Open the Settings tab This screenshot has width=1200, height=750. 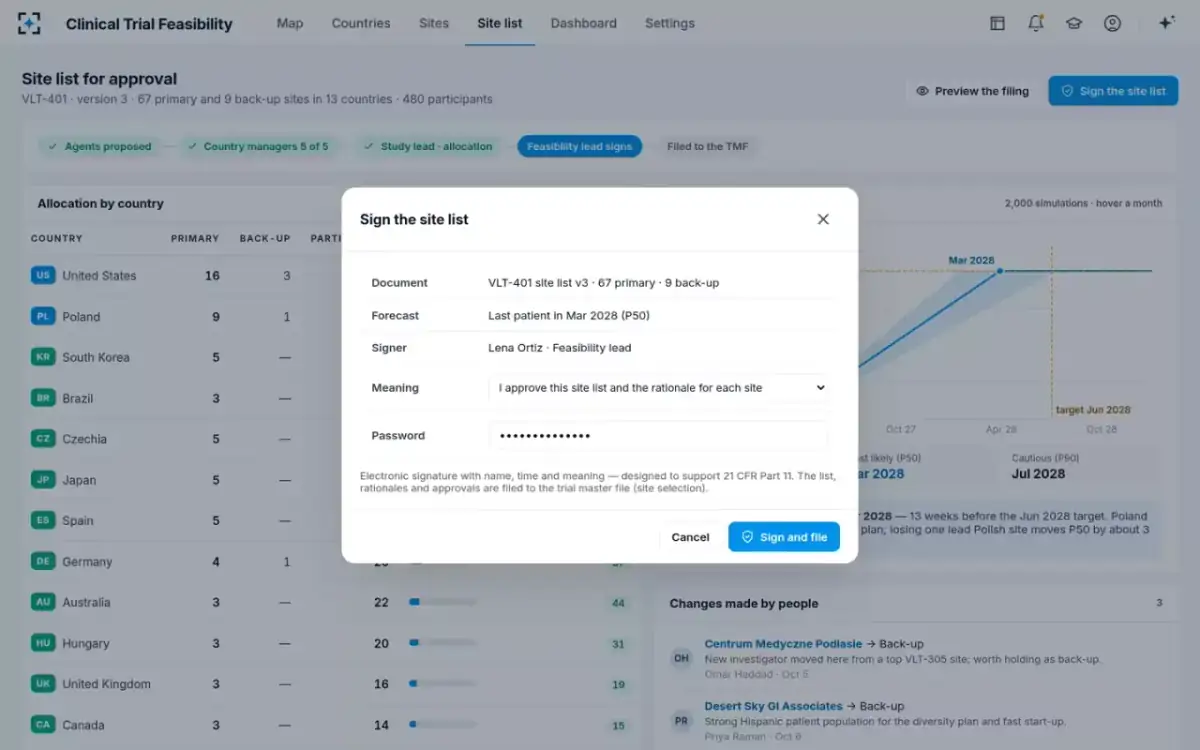tap(670, 23)
